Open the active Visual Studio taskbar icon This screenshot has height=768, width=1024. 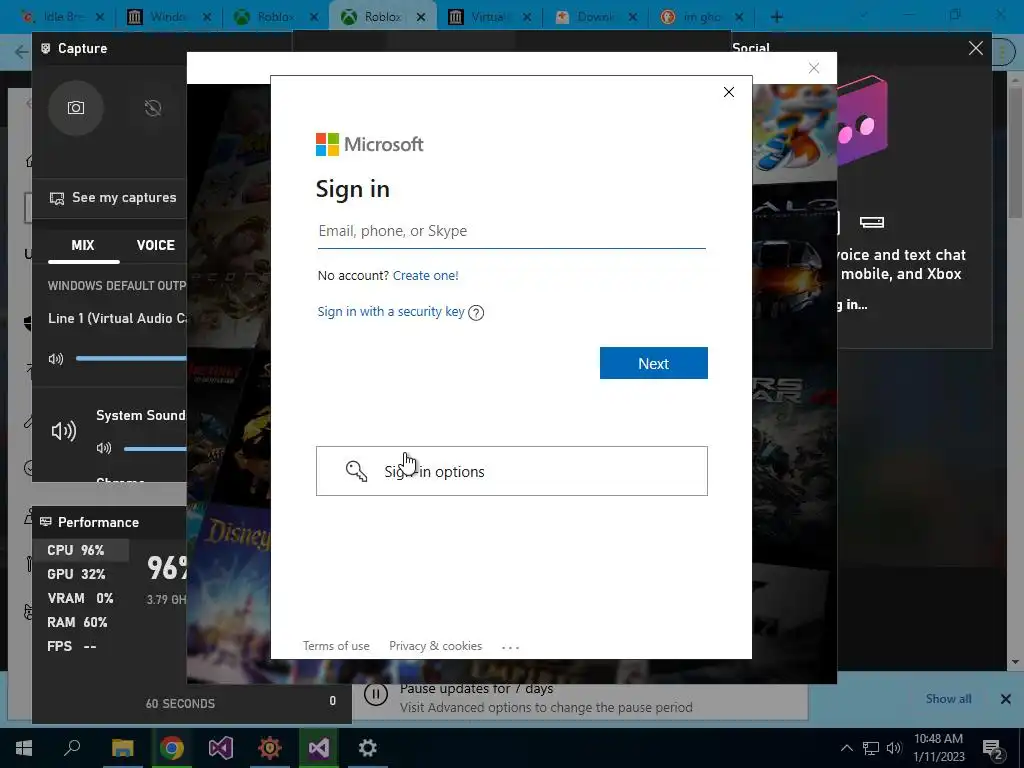[319, 748]
